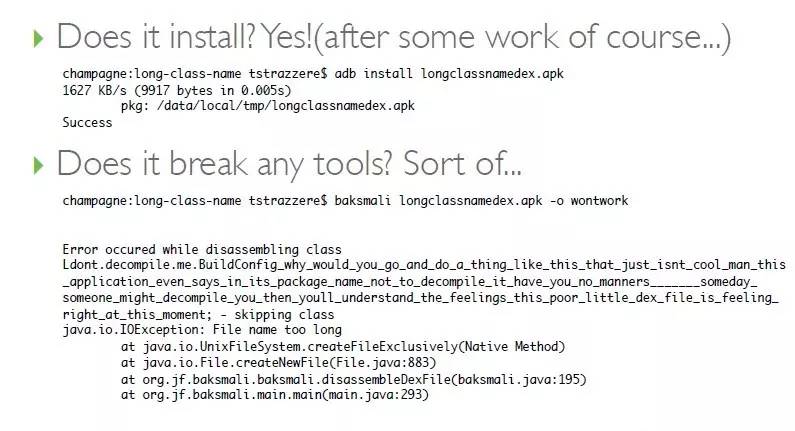
Task: Click the green arrow bullet beside "Does it break any tools?"
Action: pyautogui.click(x=39, y=164)
